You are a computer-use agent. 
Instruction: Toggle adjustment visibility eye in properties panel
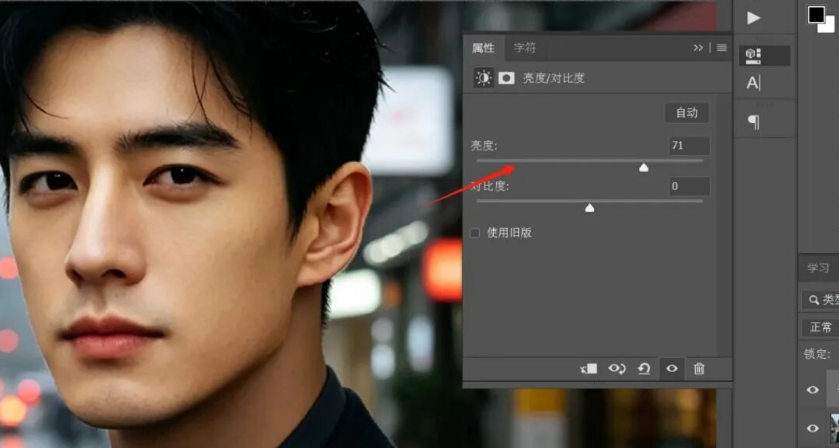[672, 369]
